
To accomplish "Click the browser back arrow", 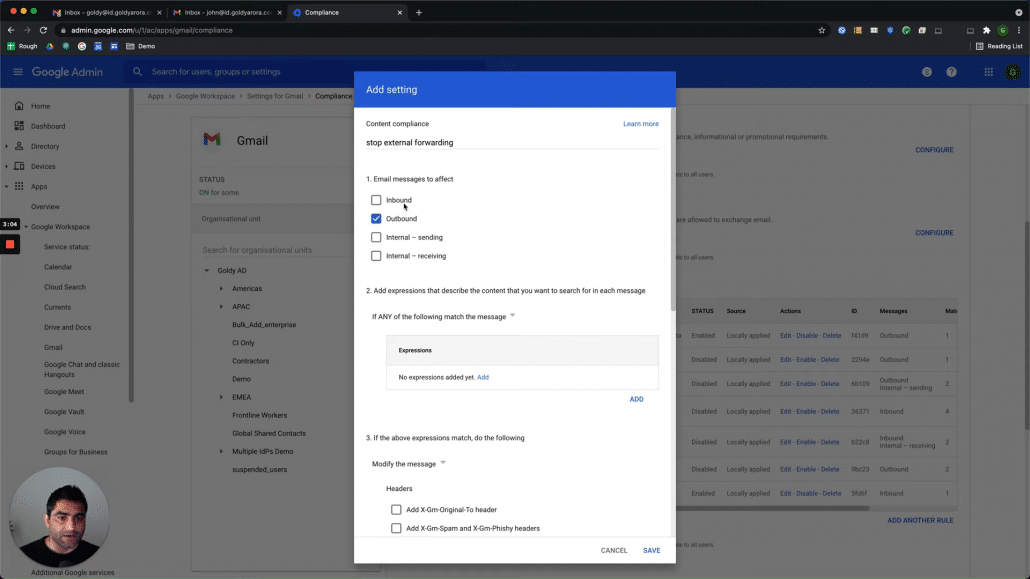I will click(11, 30).
